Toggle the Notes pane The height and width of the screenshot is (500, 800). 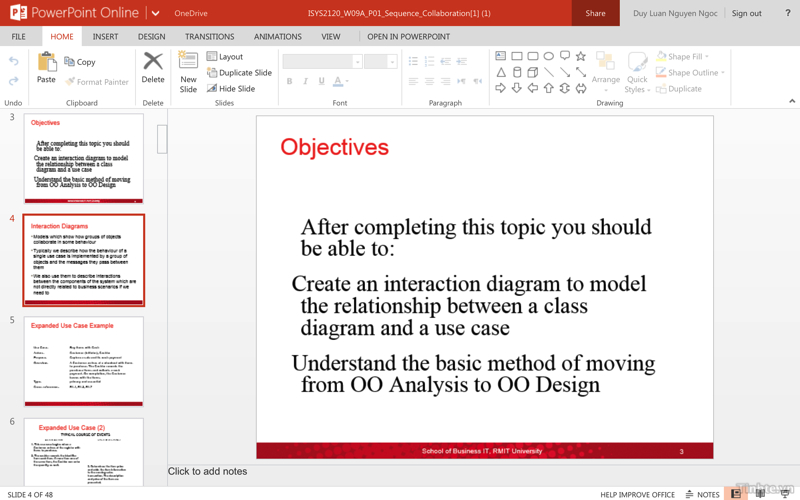click(x=702, y=494)
